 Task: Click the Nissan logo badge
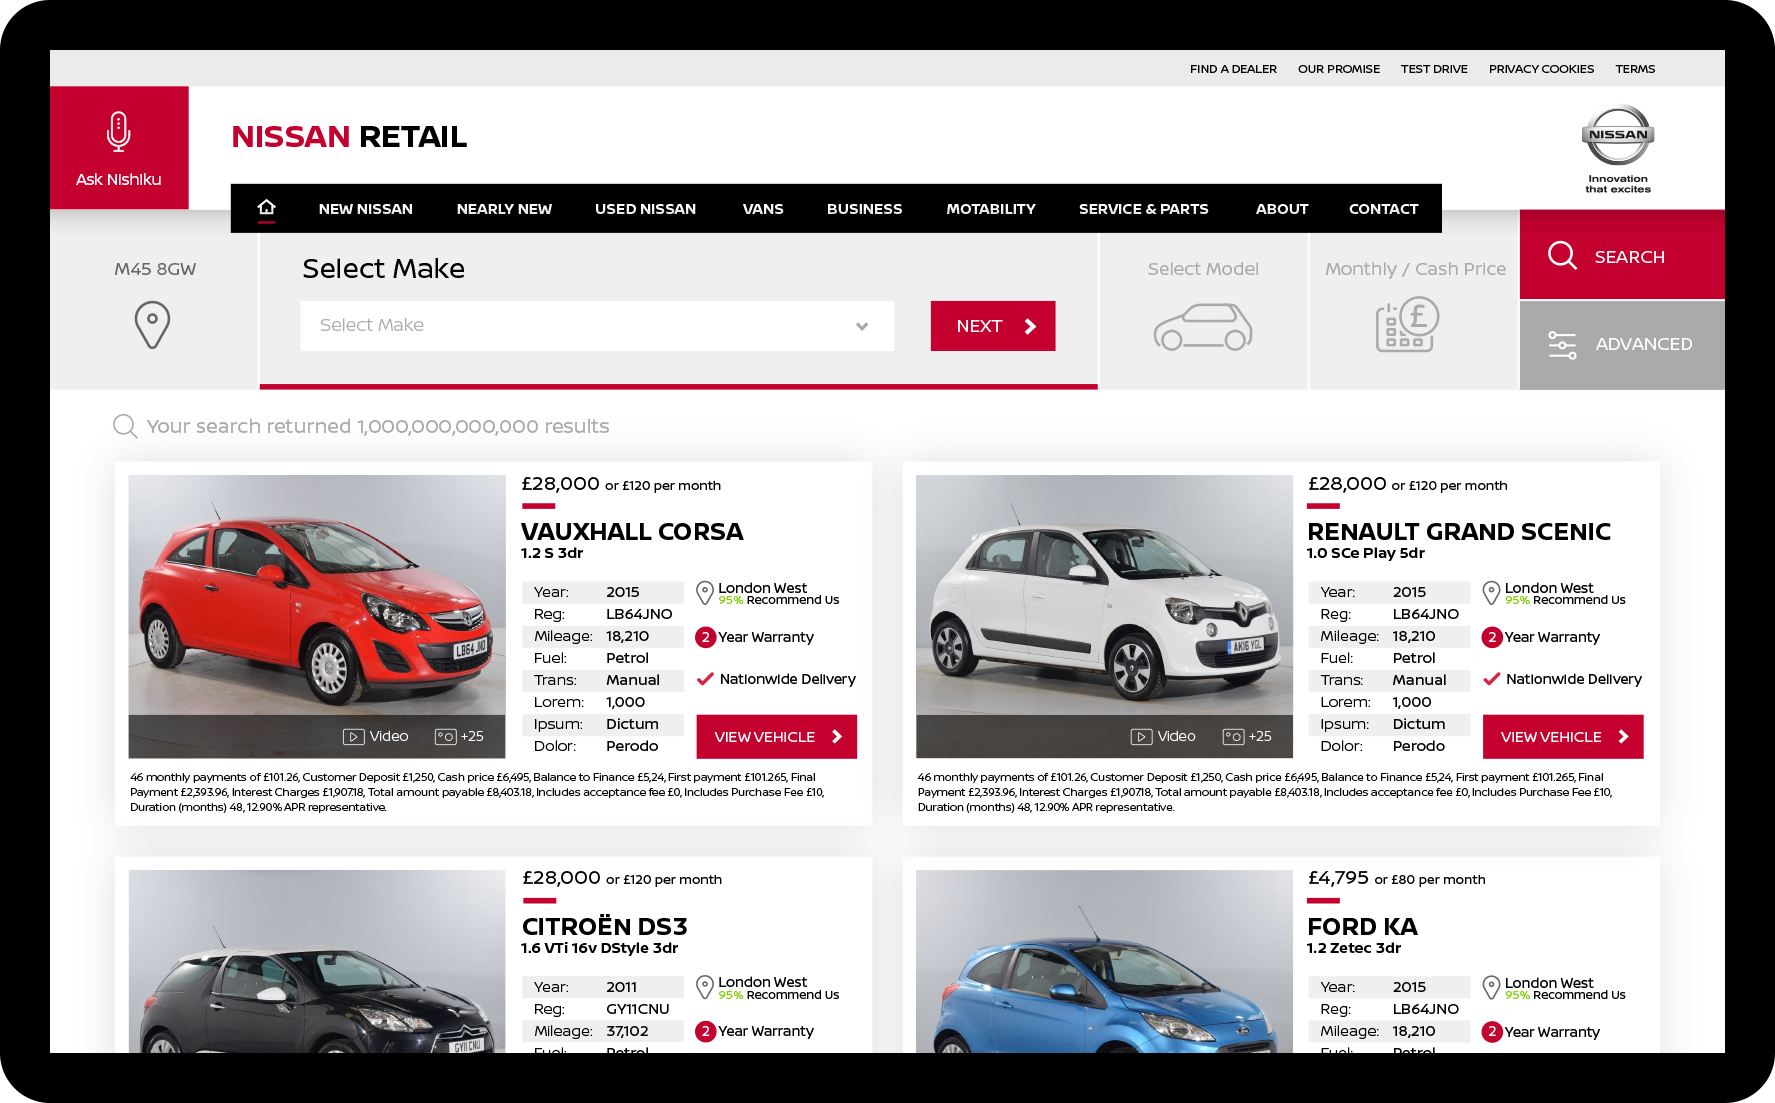(x=1617, y=136)
